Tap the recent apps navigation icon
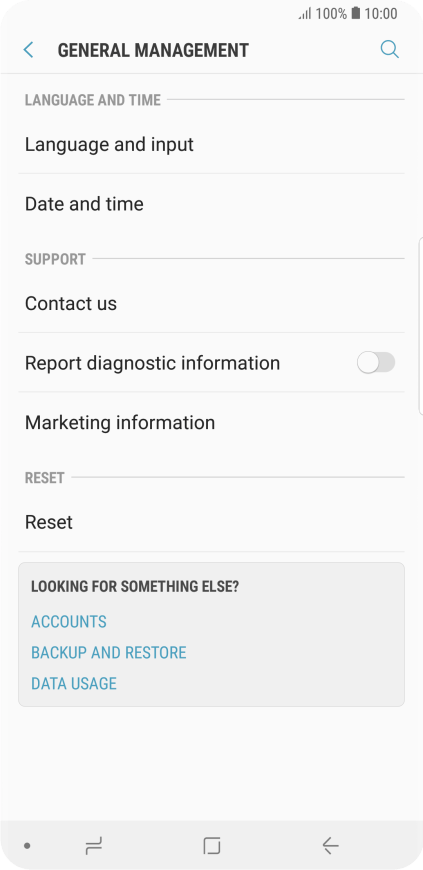Viewport: 423px width, 870px height. click(x=94, y=846)
